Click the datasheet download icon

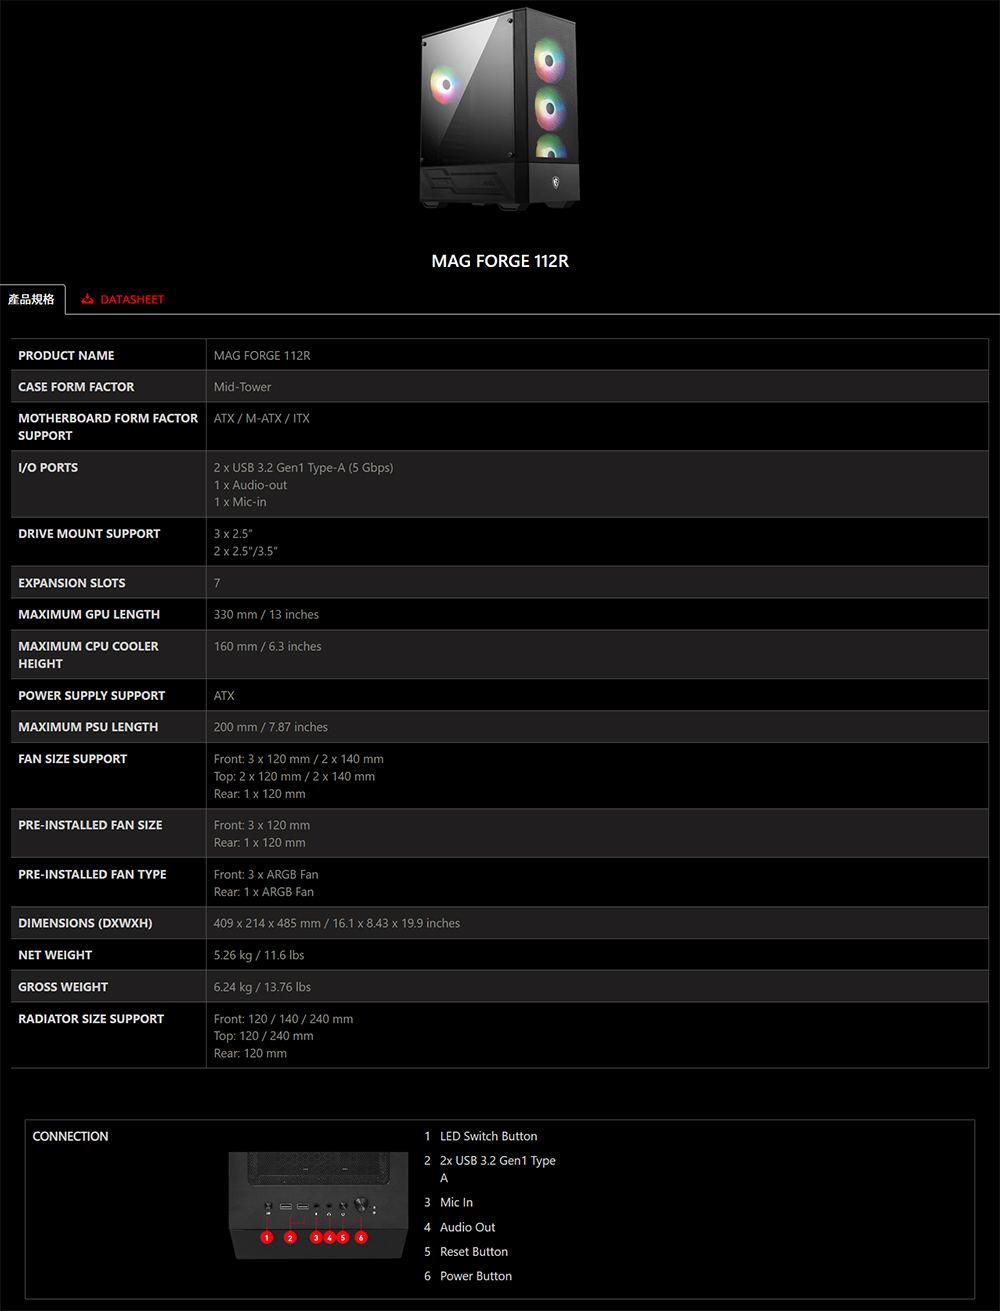pyautogui.click(x=88, y=299)
